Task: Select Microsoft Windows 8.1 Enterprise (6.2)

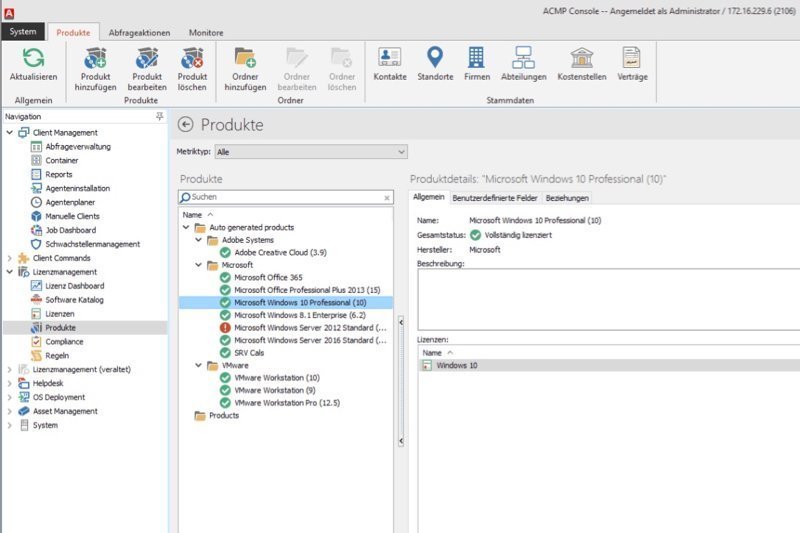Action: (x=299, y=315)
